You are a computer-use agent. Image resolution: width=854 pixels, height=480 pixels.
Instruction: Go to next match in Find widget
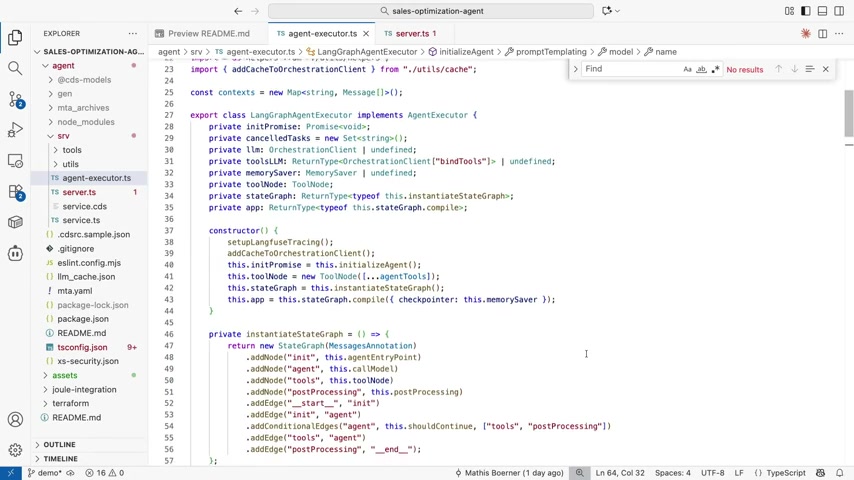click(795, 69)
